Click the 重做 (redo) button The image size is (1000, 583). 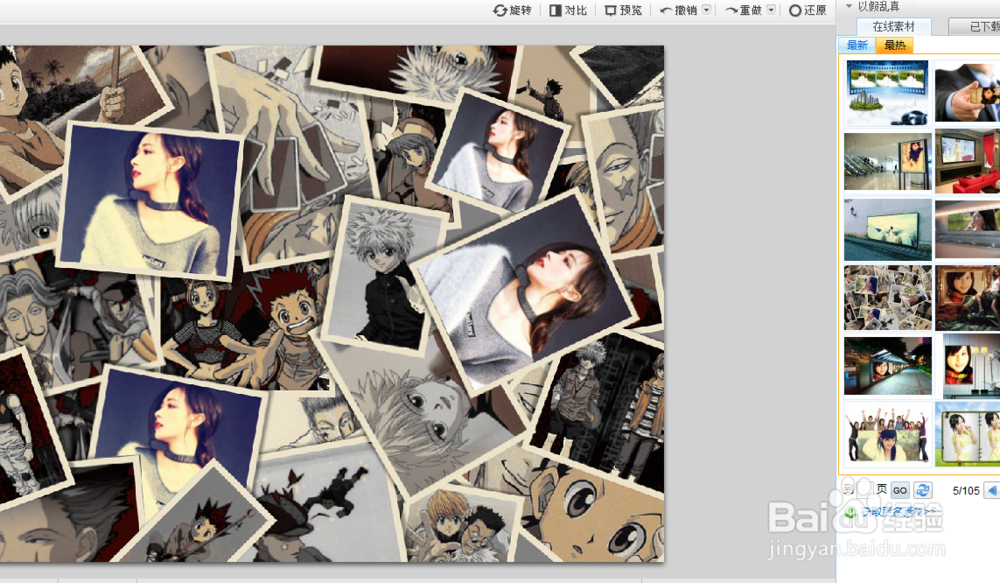743,10
